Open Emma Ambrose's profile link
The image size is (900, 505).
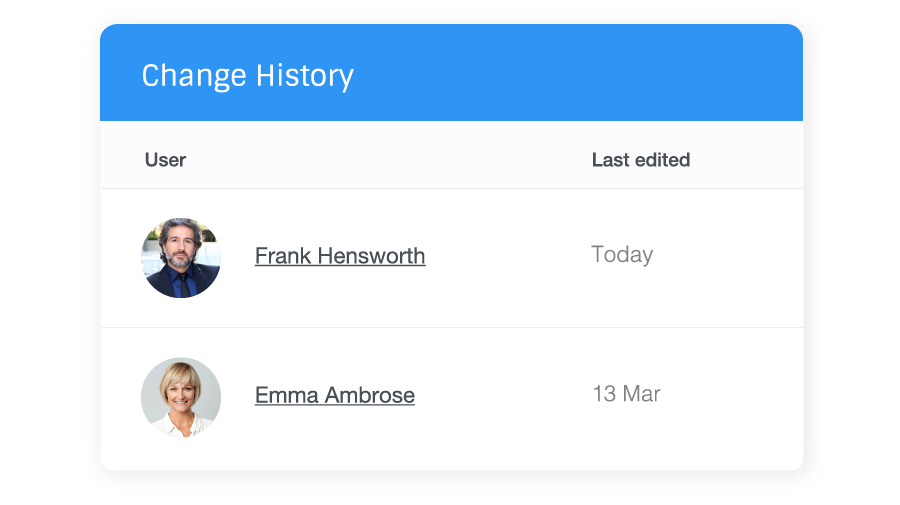[335, 395]
